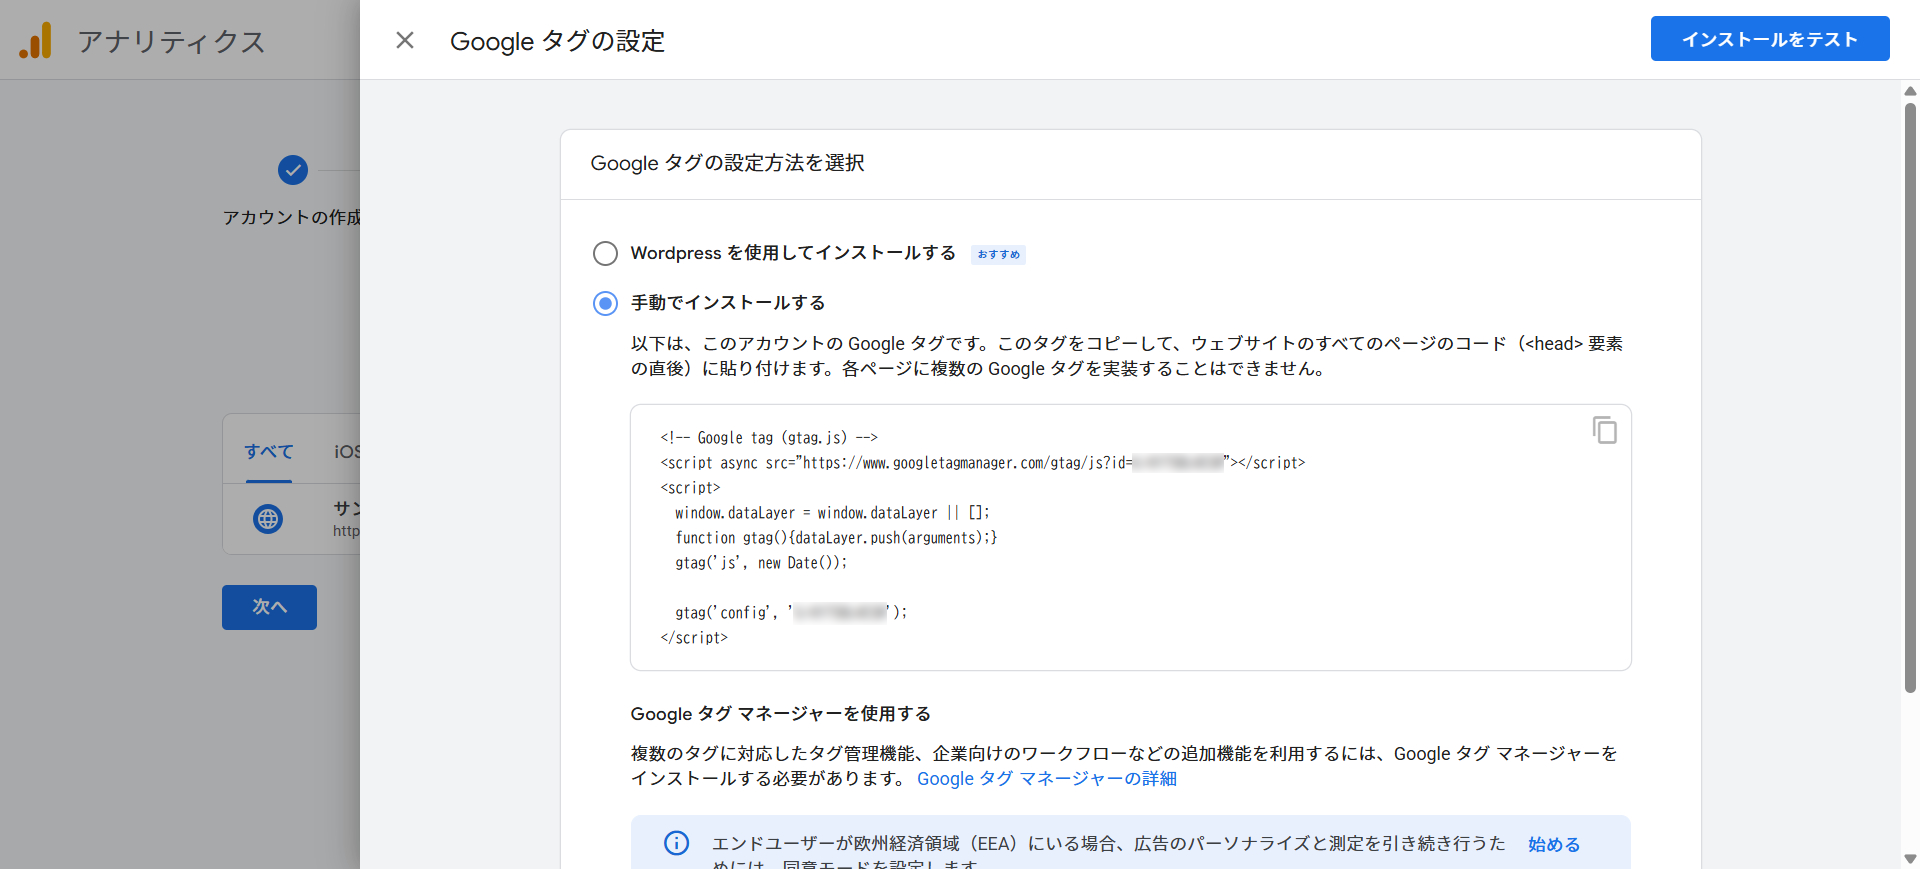Open the Google タグ マネージャーの詳細 link

coord(1046,779)
